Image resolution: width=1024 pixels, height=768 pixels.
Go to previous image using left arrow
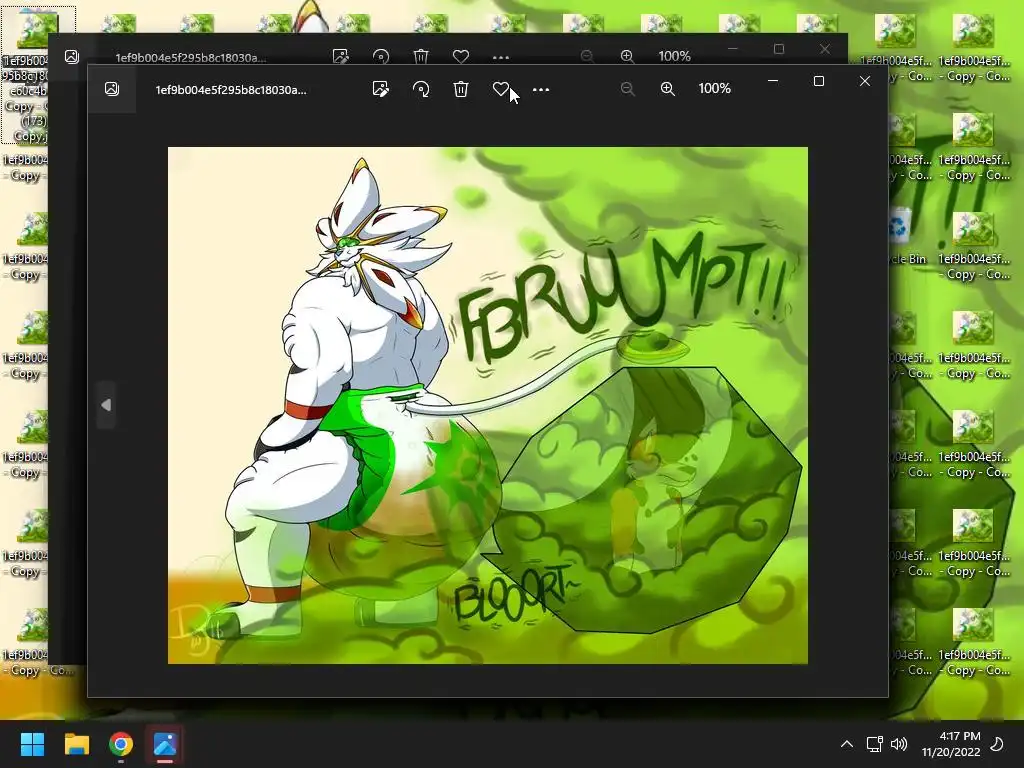(x=106, y=406)
